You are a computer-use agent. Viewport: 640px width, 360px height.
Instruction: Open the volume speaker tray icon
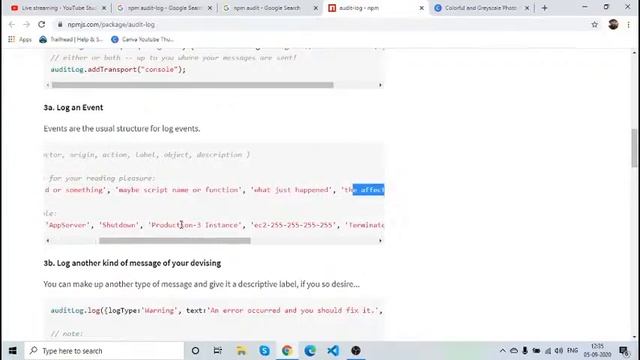point(559,351)
